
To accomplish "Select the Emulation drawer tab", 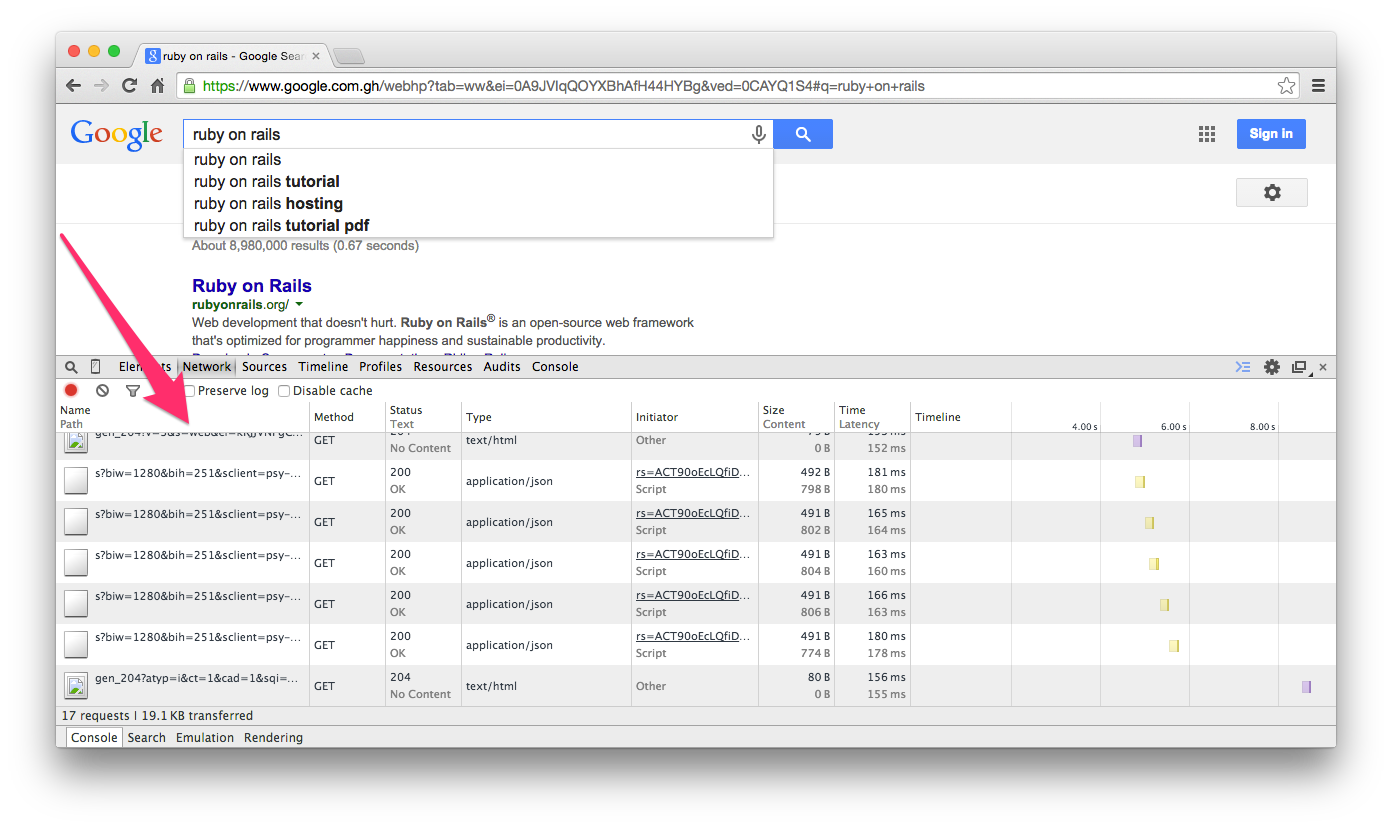I will pos(205,738).
